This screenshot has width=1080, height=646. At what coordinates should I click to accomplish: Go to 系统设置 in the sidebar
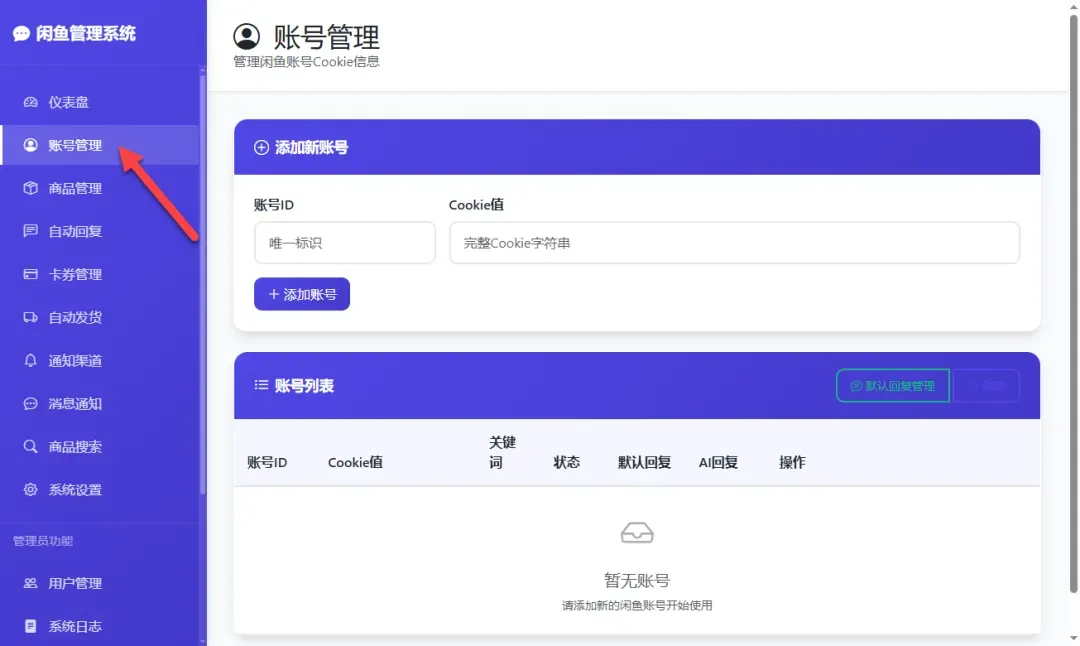[99, 490]
